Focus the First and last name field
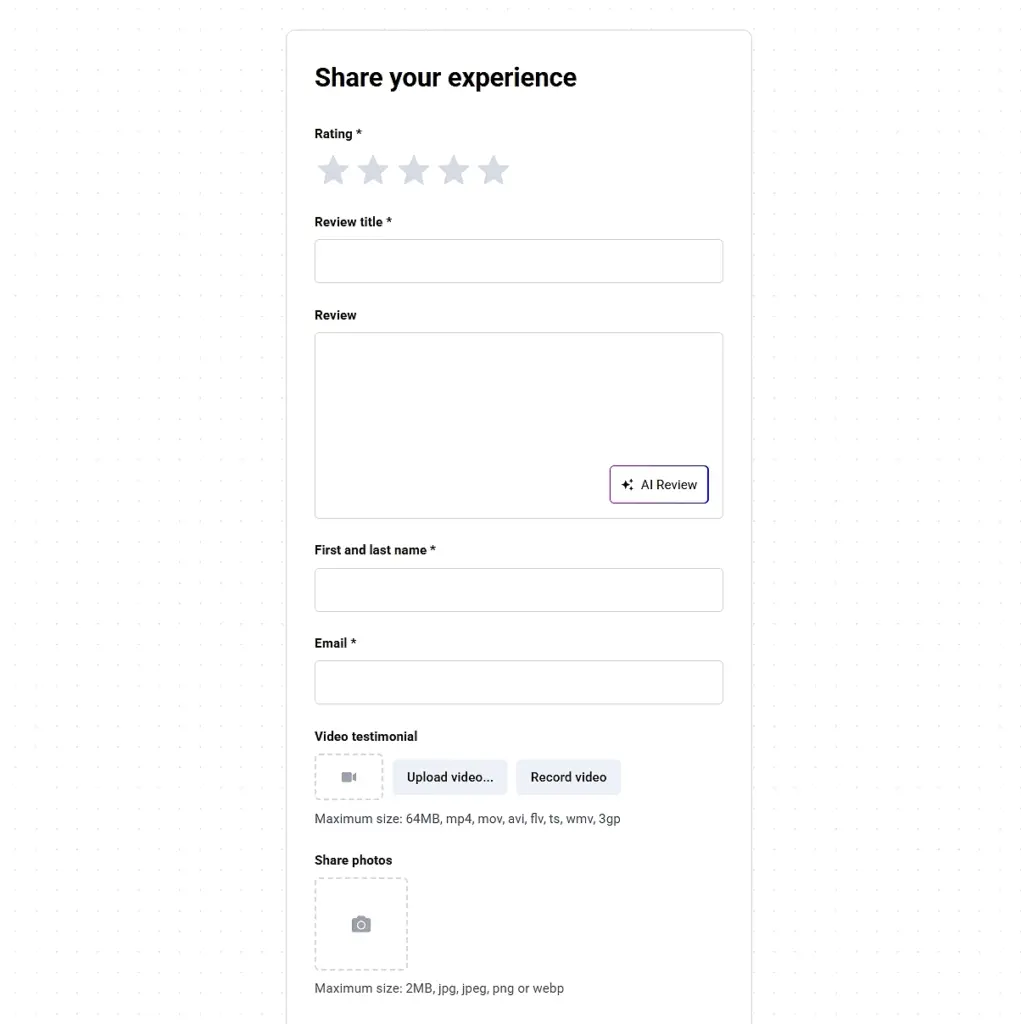The width and height of the screenshot is (1021, 1024). tap(518, 589)
